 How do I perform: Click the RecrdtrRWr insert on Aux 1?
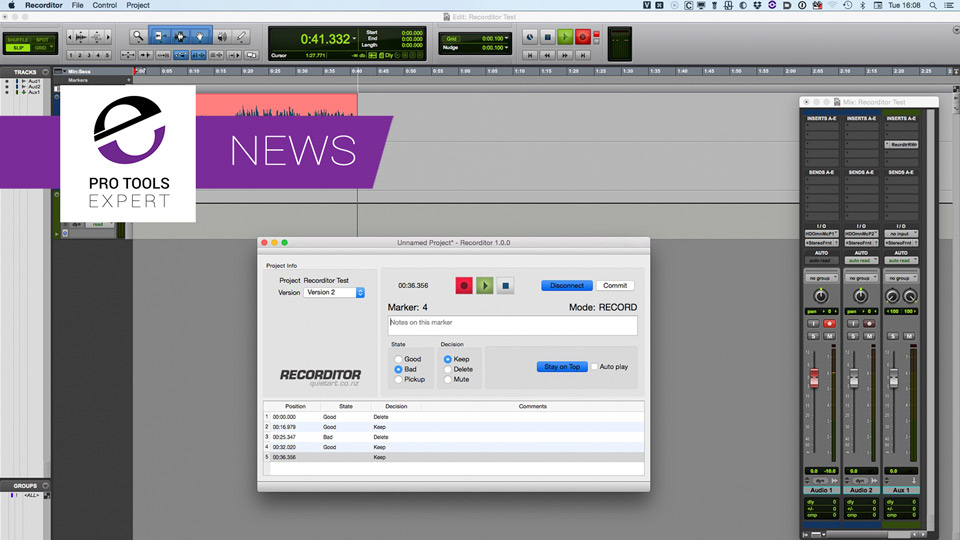(x=901, y=144)
